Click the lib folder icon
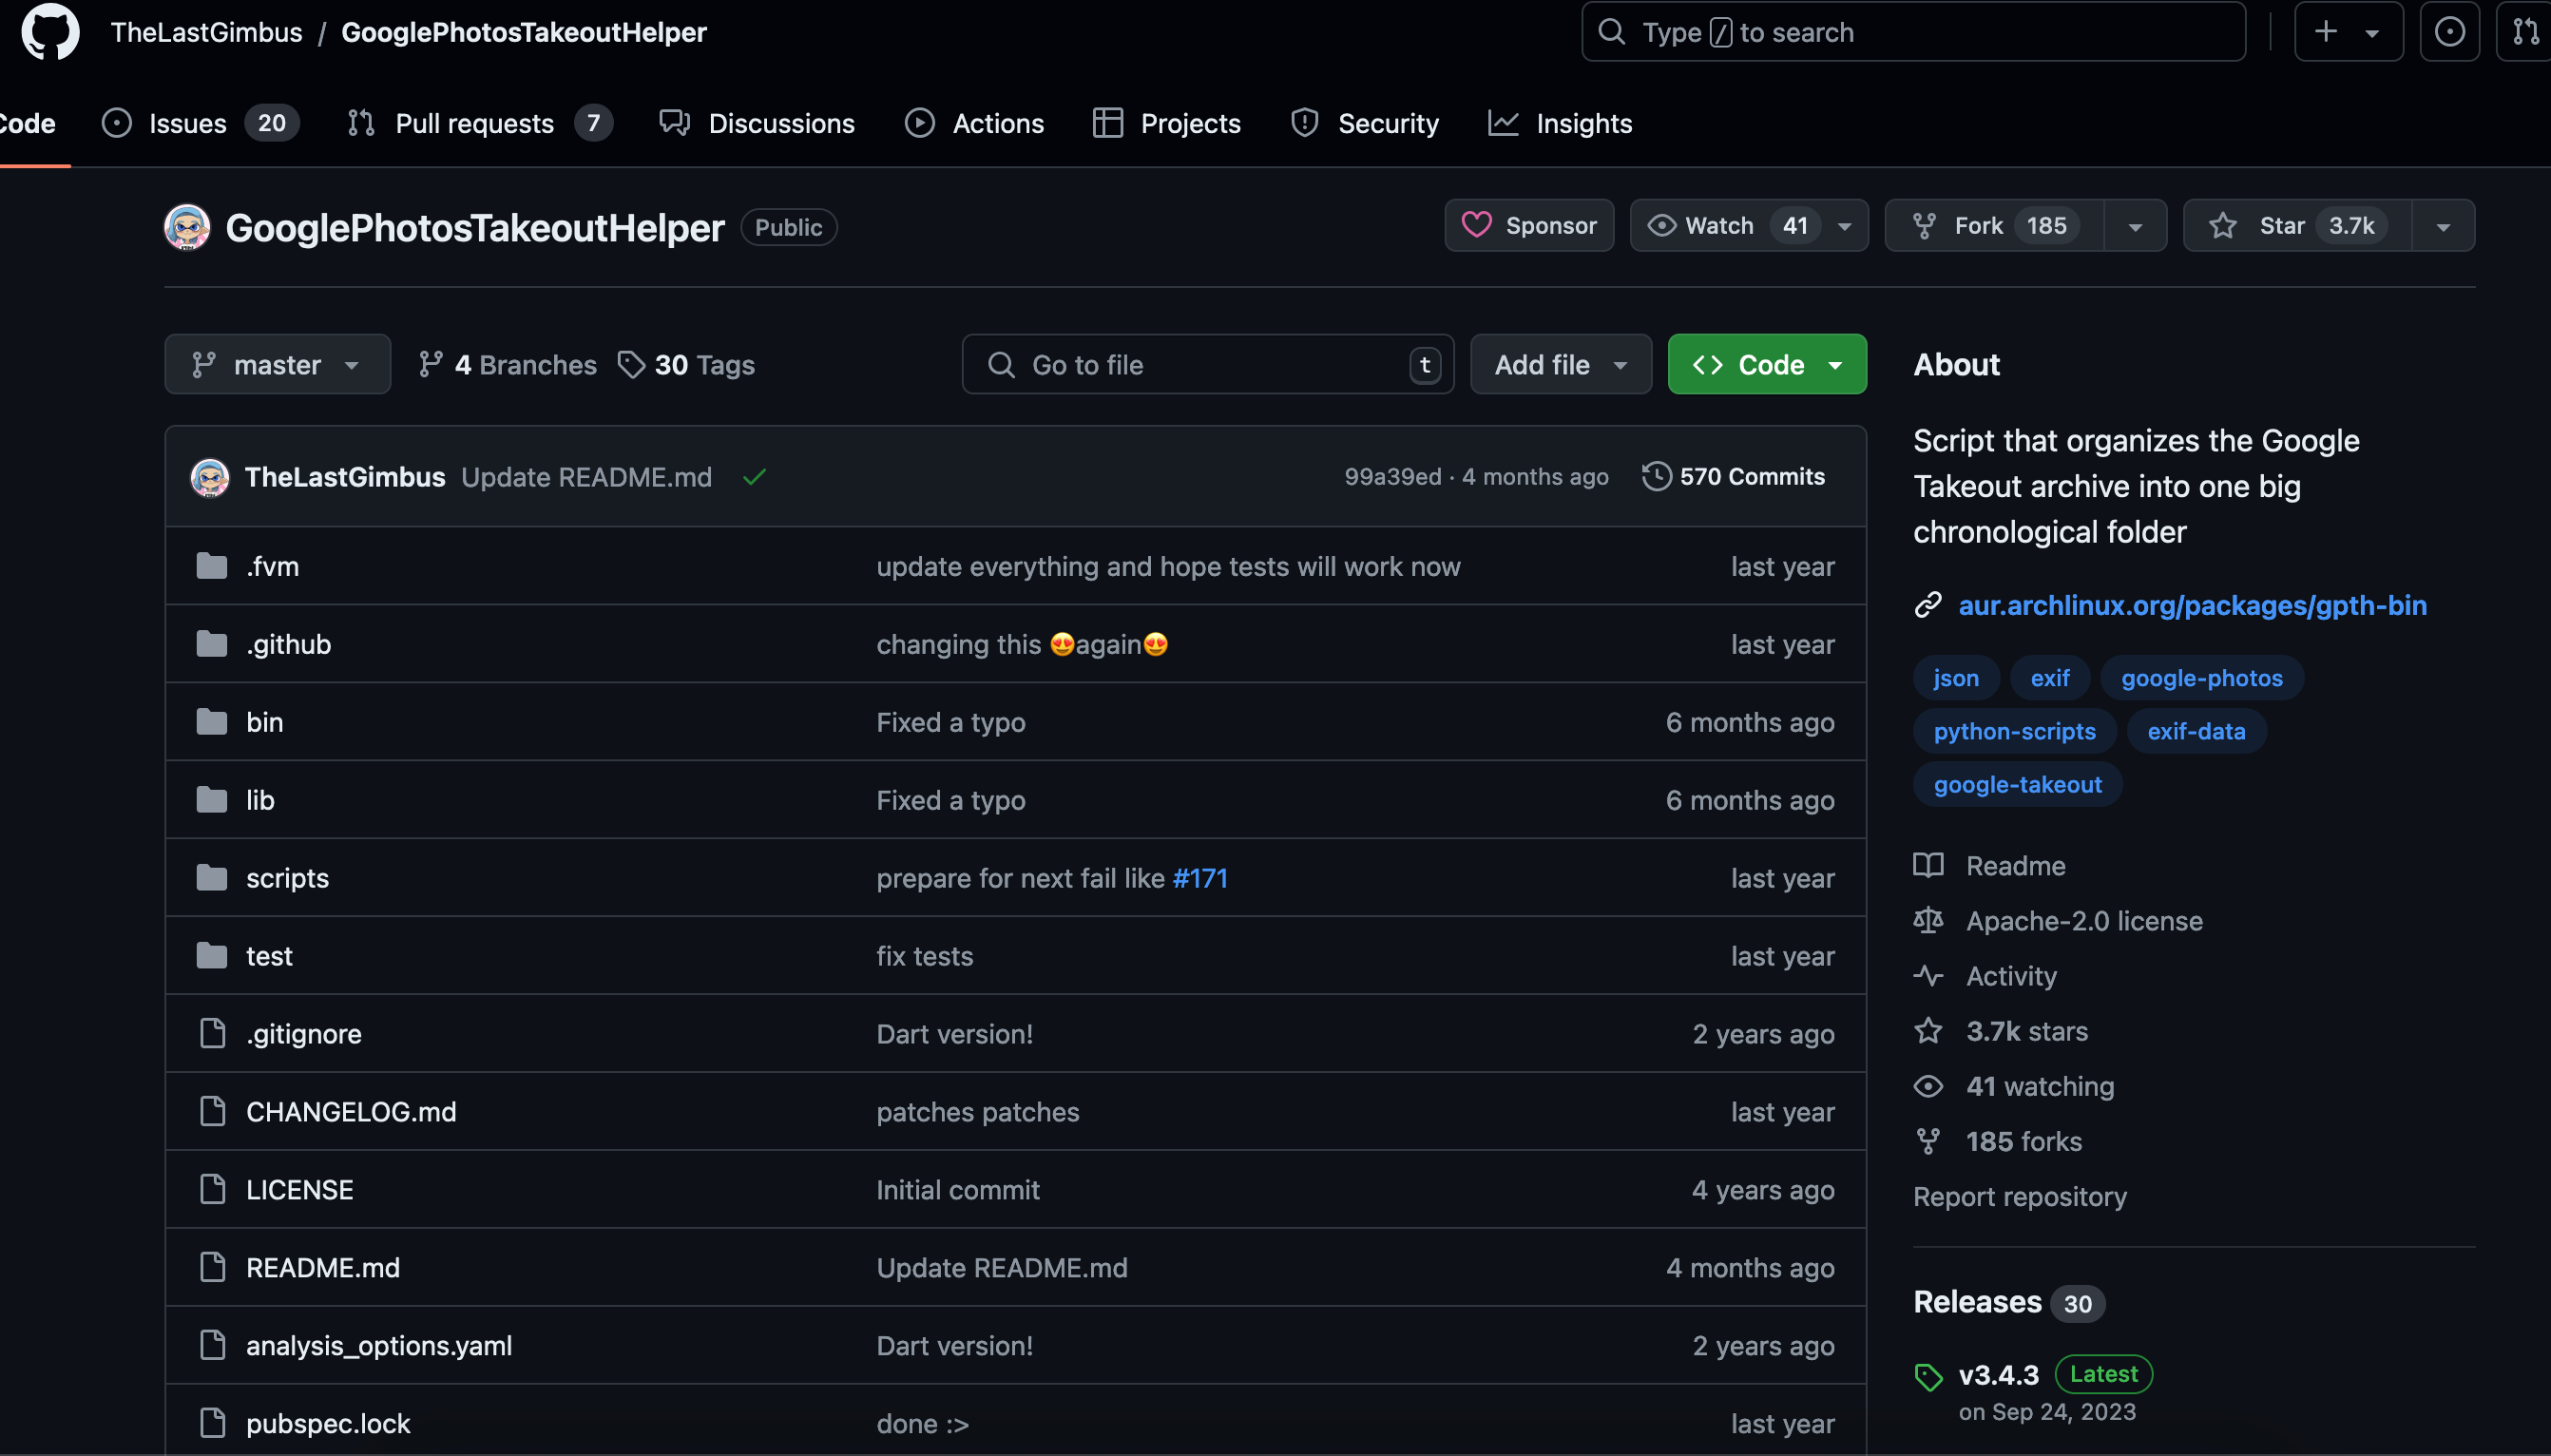 click(x=212, y=800)
